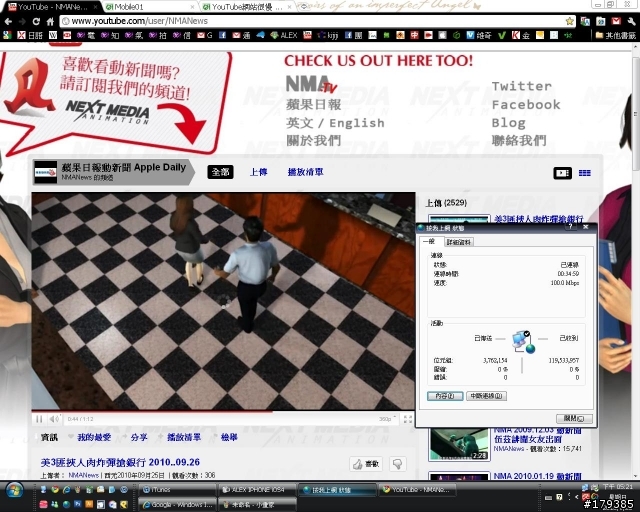Open the 360p quality dropdown
Viewport: 640px width, 512px height.
click(x=387, y=419)
